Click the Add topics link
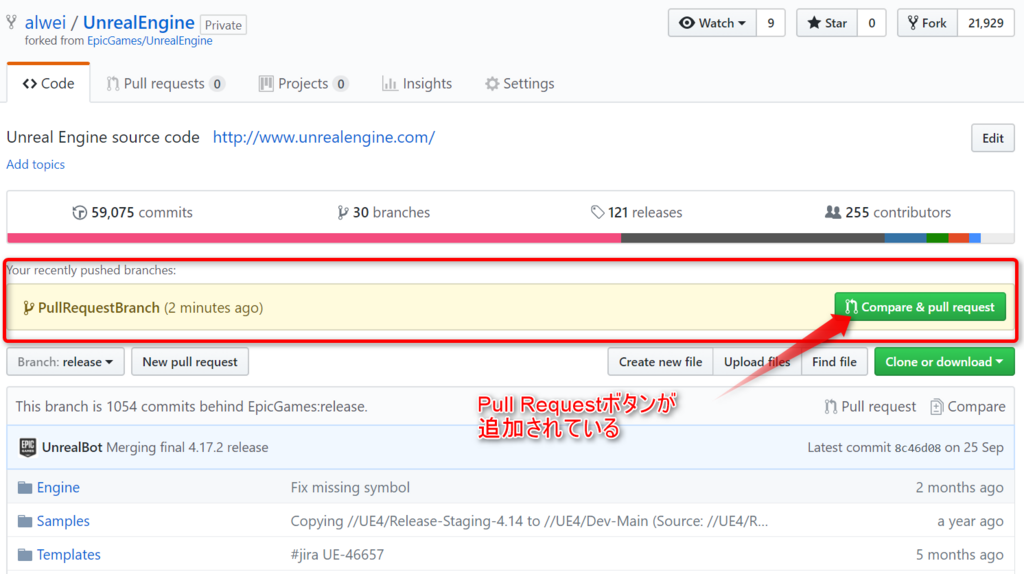1024x574 pixels. click(35, 165)
